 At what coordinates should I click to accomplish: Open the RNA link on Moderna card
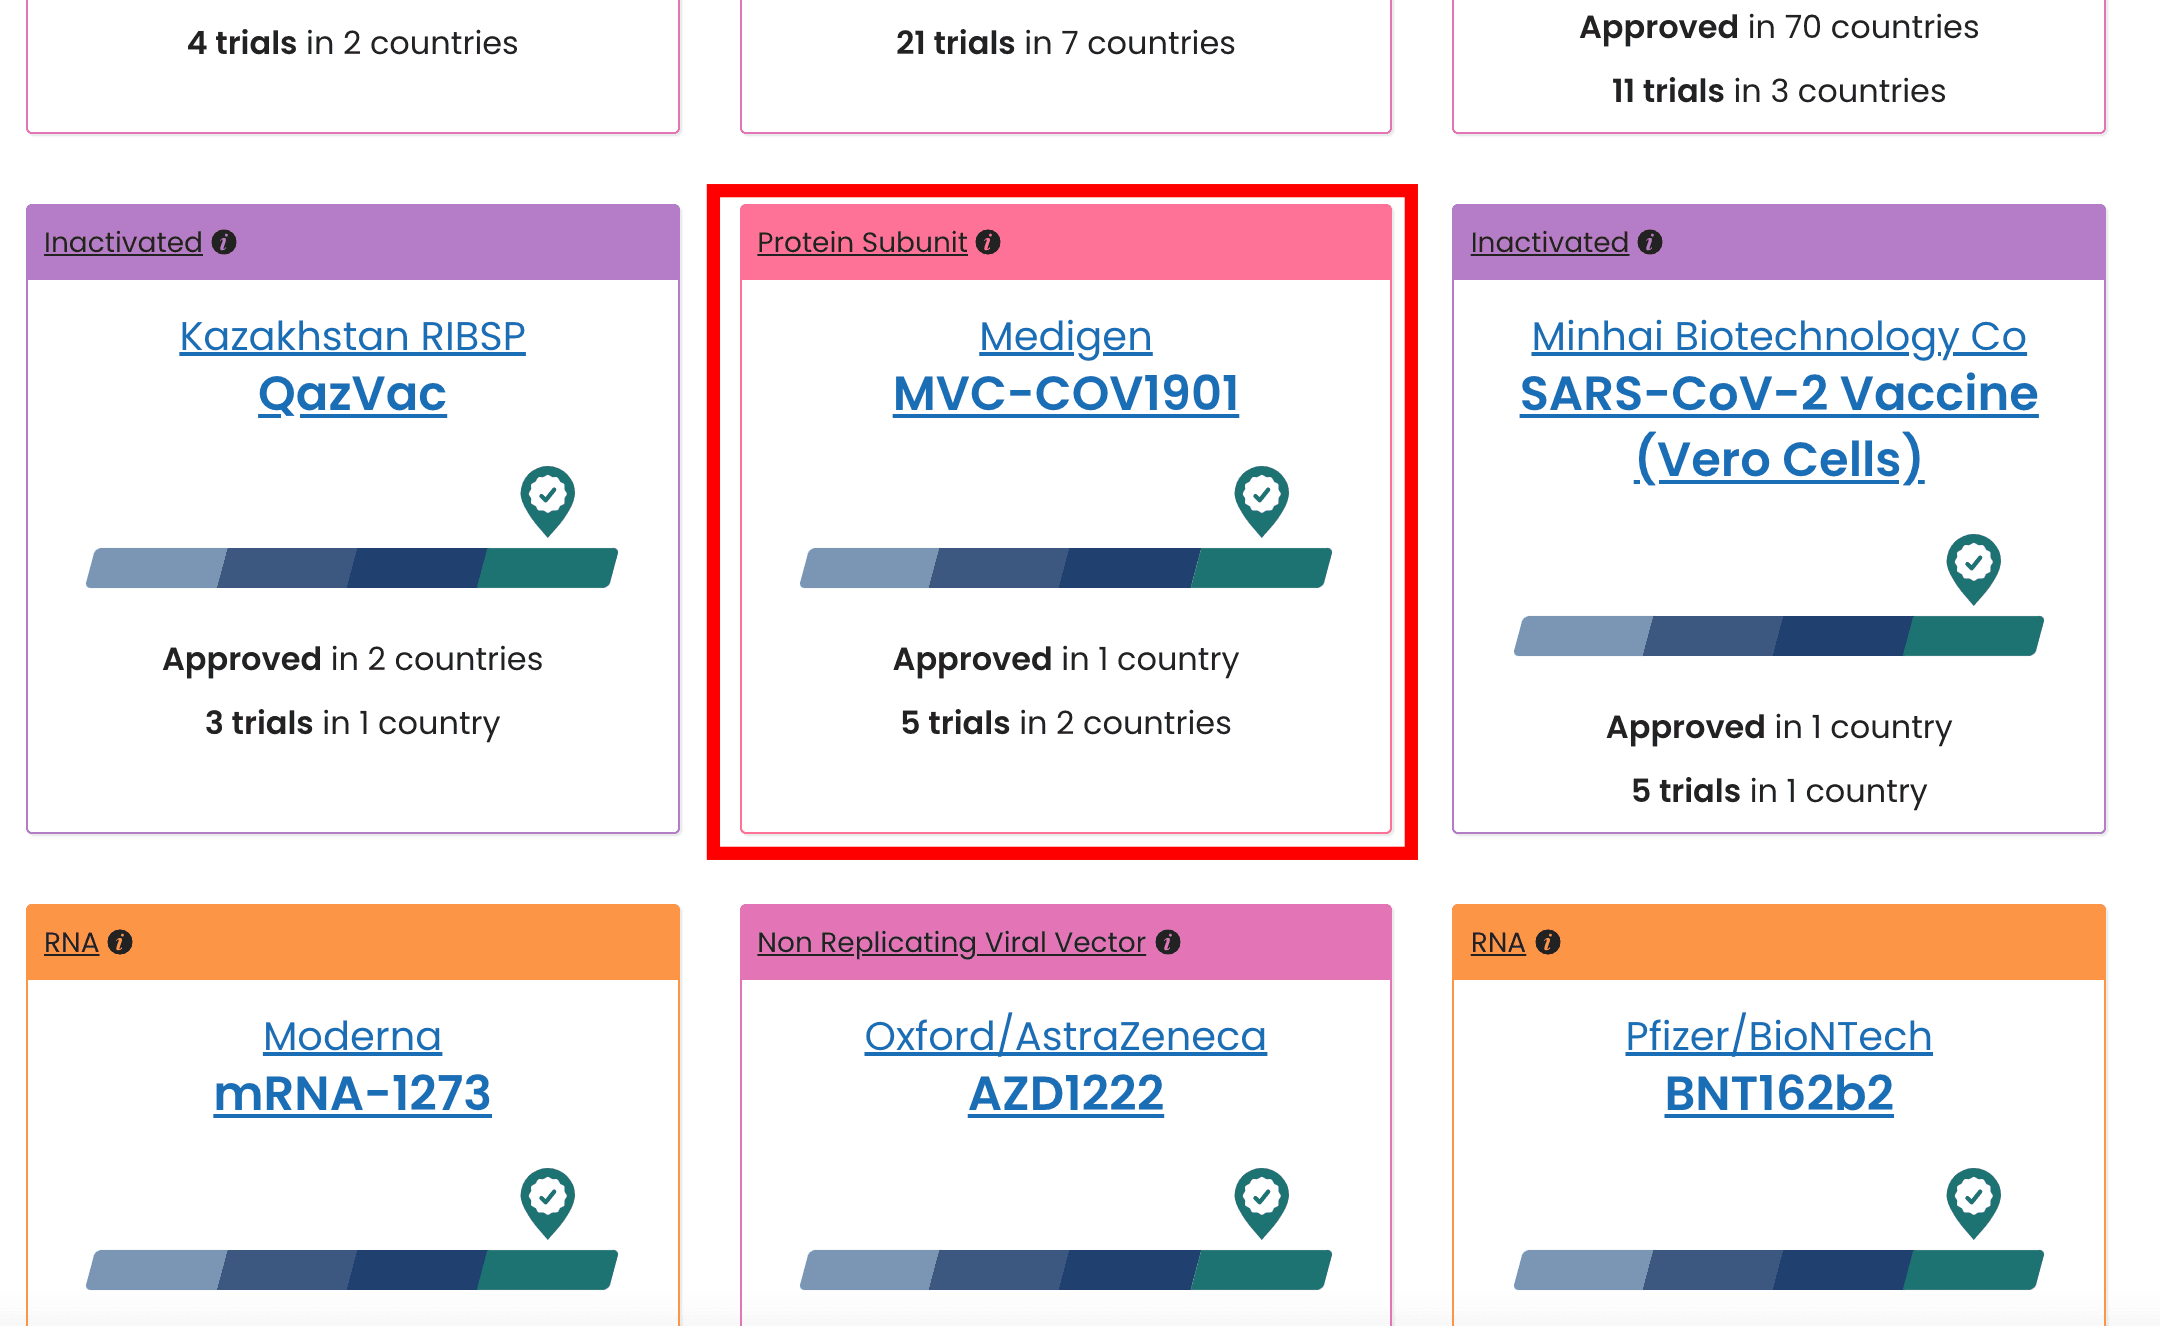tap(72, 942)
